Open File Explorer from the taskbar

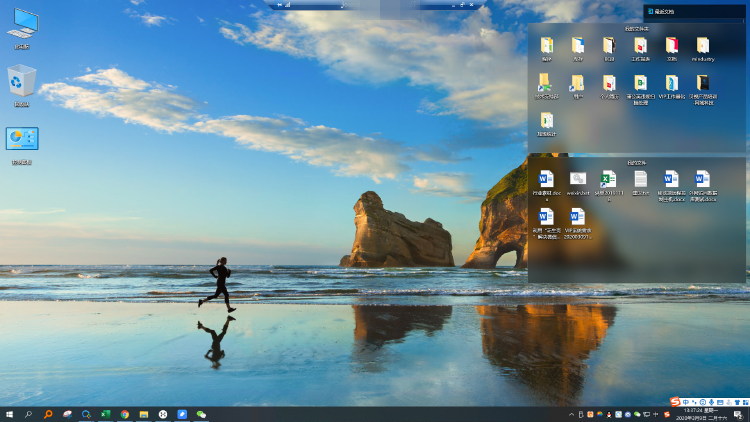coord(143,414)
